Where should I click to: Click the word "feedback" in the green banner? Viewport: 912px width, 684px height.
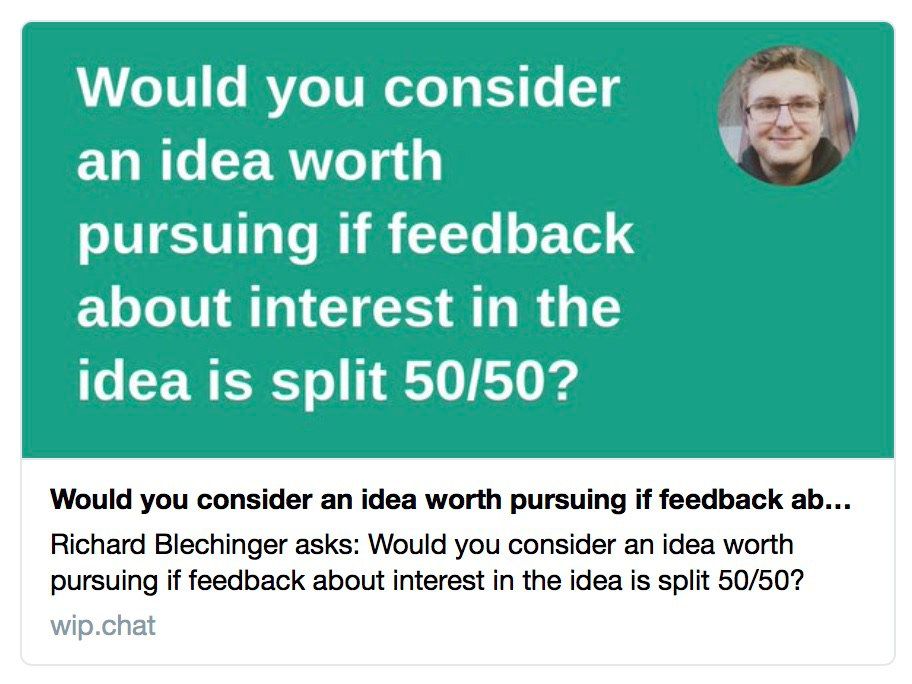511,234
